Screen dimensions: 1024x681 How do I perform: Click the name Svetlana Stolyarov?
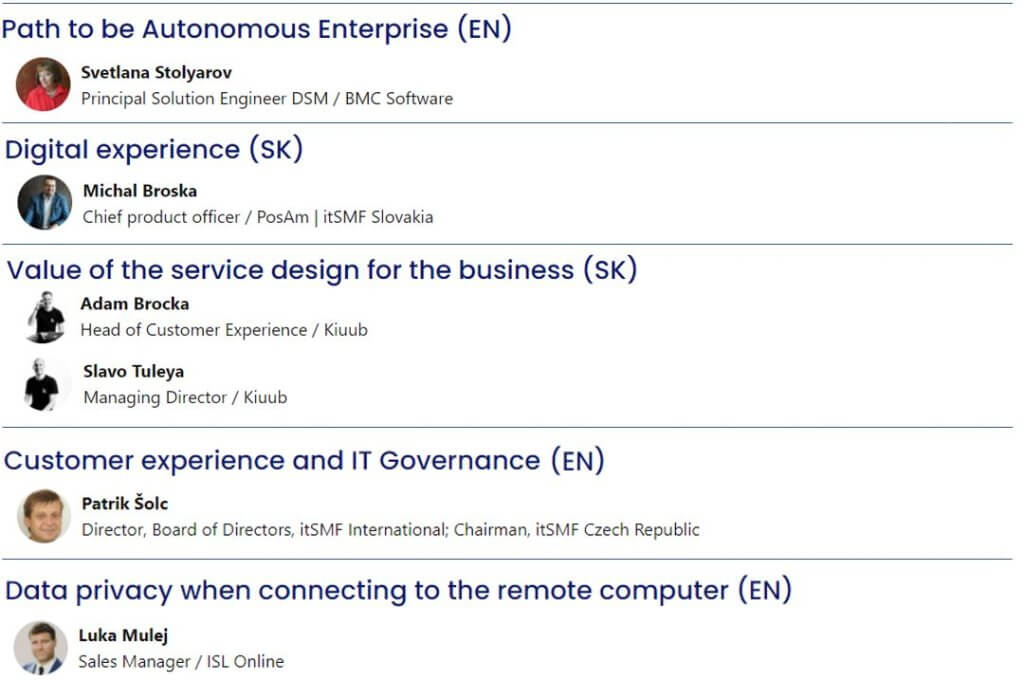click(156, 72)
